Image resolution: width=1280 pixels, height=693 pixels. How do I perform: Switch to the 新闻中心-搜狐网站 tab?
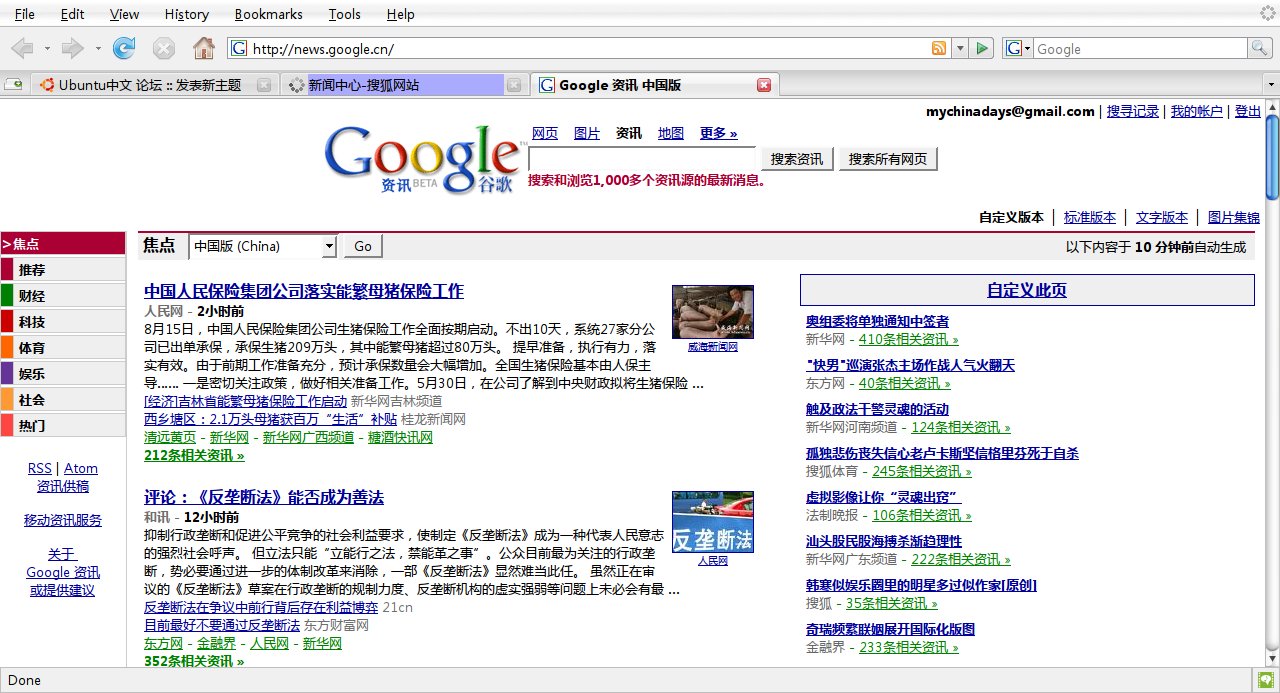tap(403, 85)
